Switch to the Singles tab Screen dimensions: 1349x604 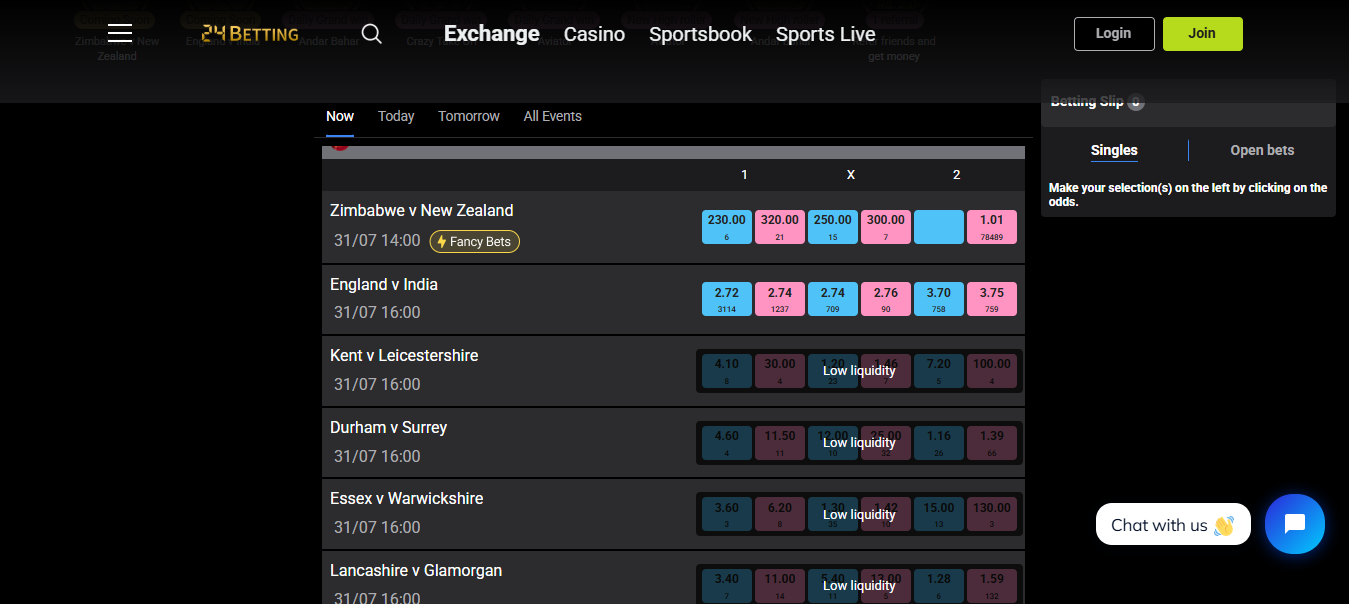coord(1114,149)
